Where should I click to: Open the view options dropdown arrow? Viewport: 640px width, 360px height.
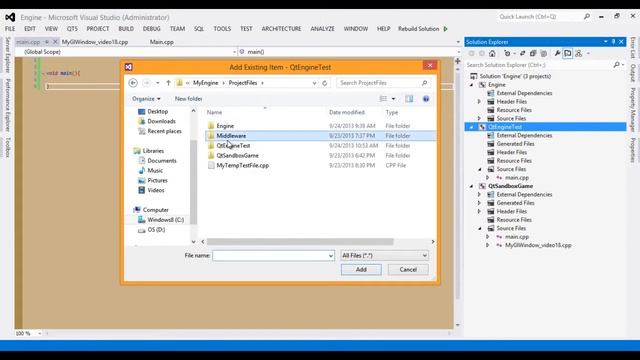coord(393,99)
